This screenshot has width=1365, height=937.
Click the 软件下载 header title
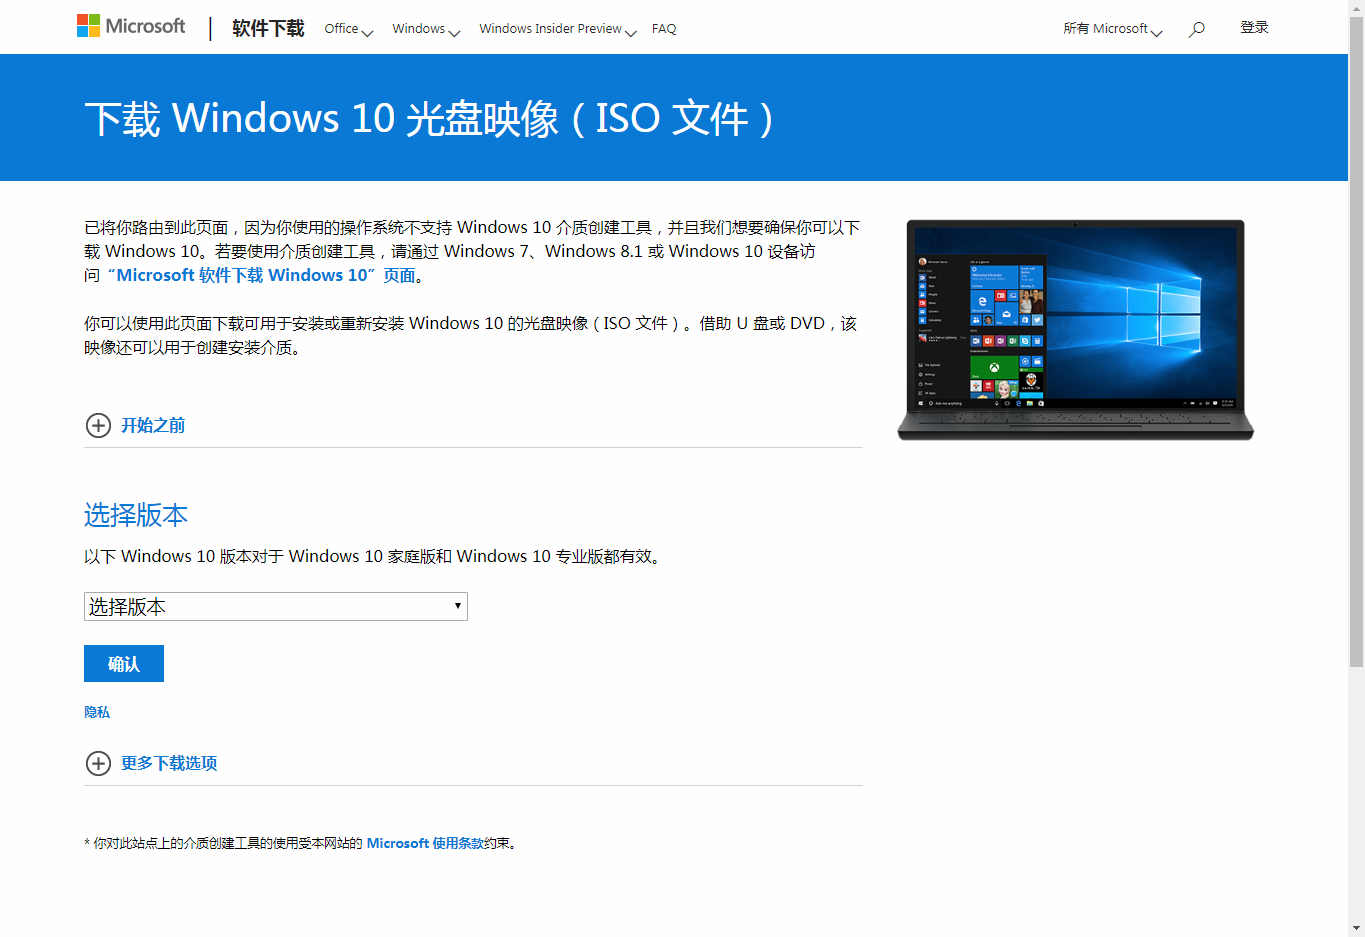tap(268, 29)
